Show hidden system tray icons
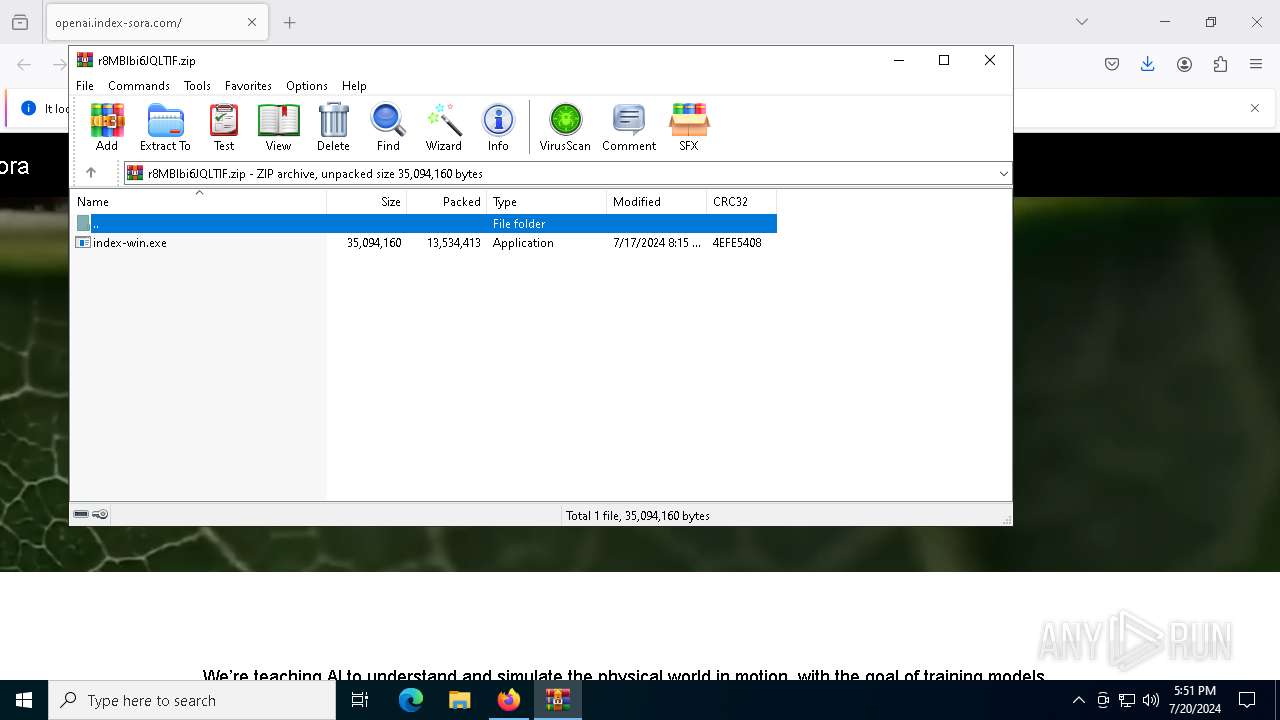1280x720 pixels. point(1078,700)
